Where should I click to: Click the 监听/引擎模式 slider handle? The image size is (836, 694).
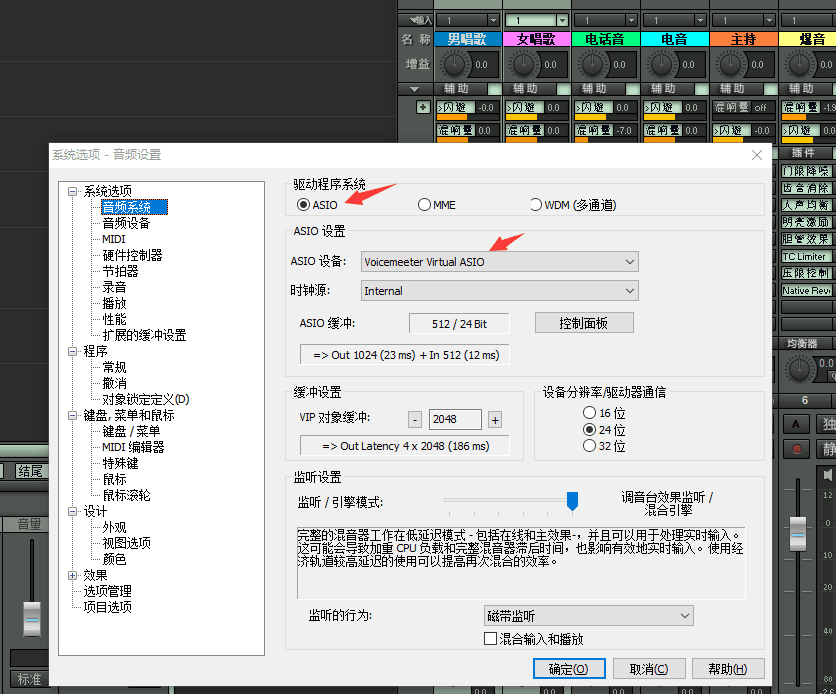coord(572,500)
